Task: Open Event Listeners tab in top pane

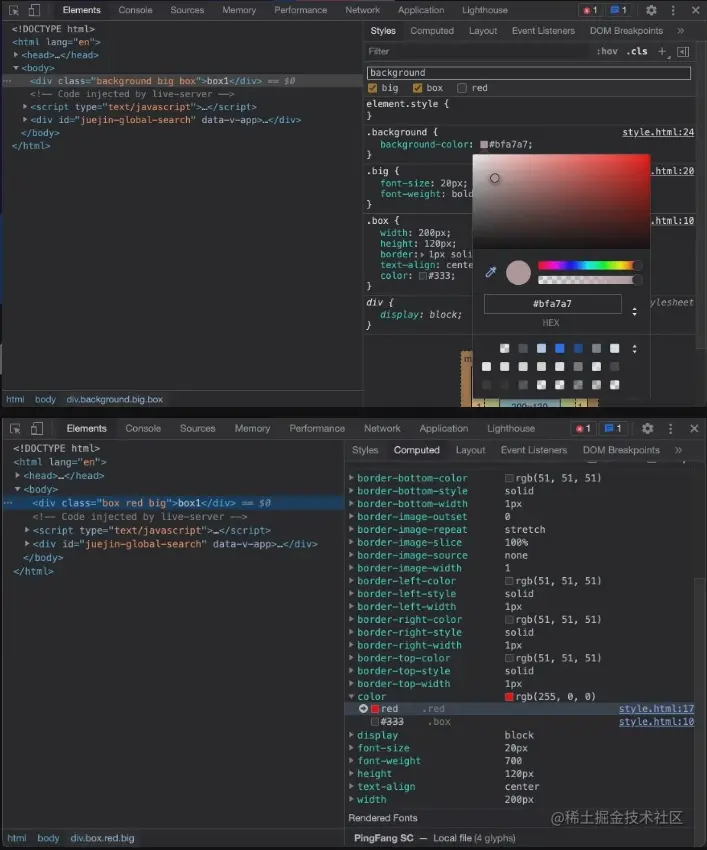Action: (x=543, y=31)
